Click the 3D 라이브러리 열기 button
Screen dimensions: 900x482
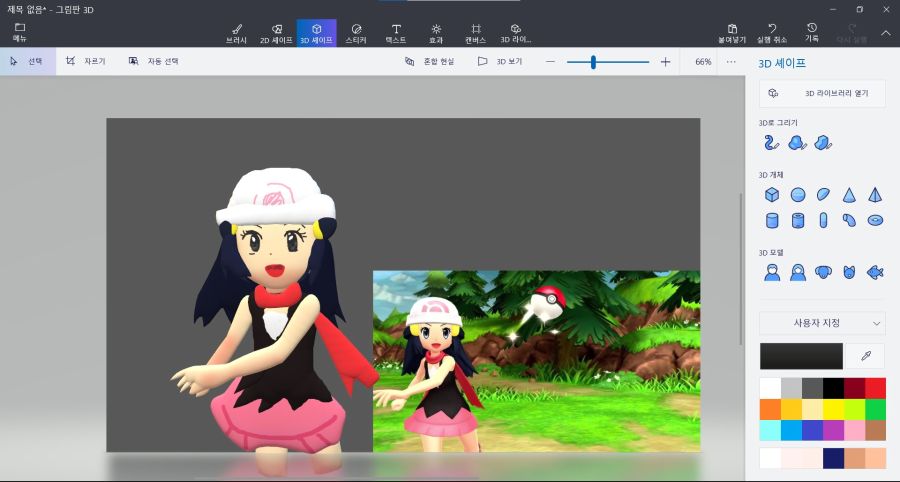(x=822, y=93)
